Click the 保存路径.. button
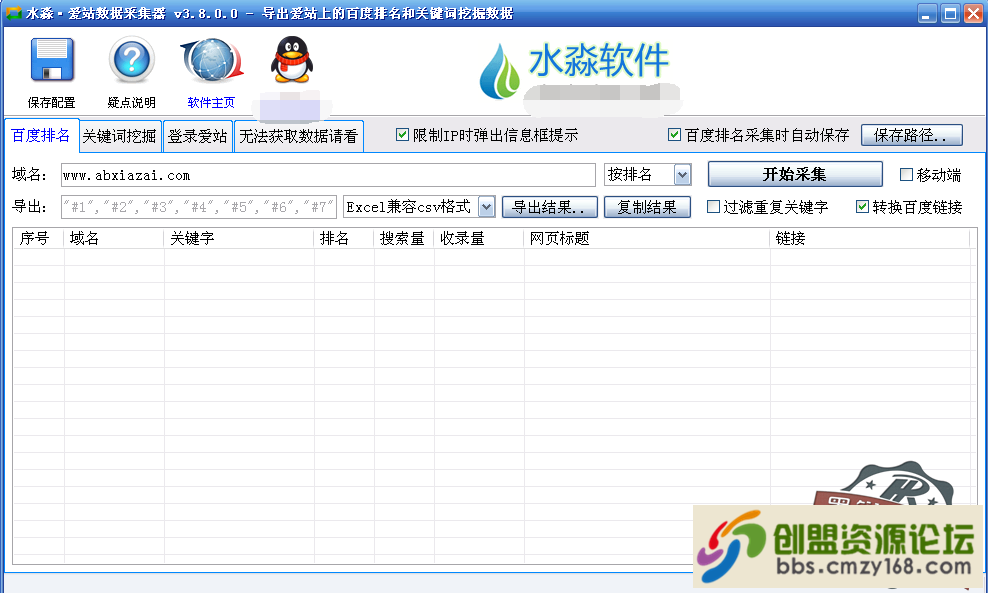The width and height of the screenshot is (988, 593). click(x=911, y=135)
